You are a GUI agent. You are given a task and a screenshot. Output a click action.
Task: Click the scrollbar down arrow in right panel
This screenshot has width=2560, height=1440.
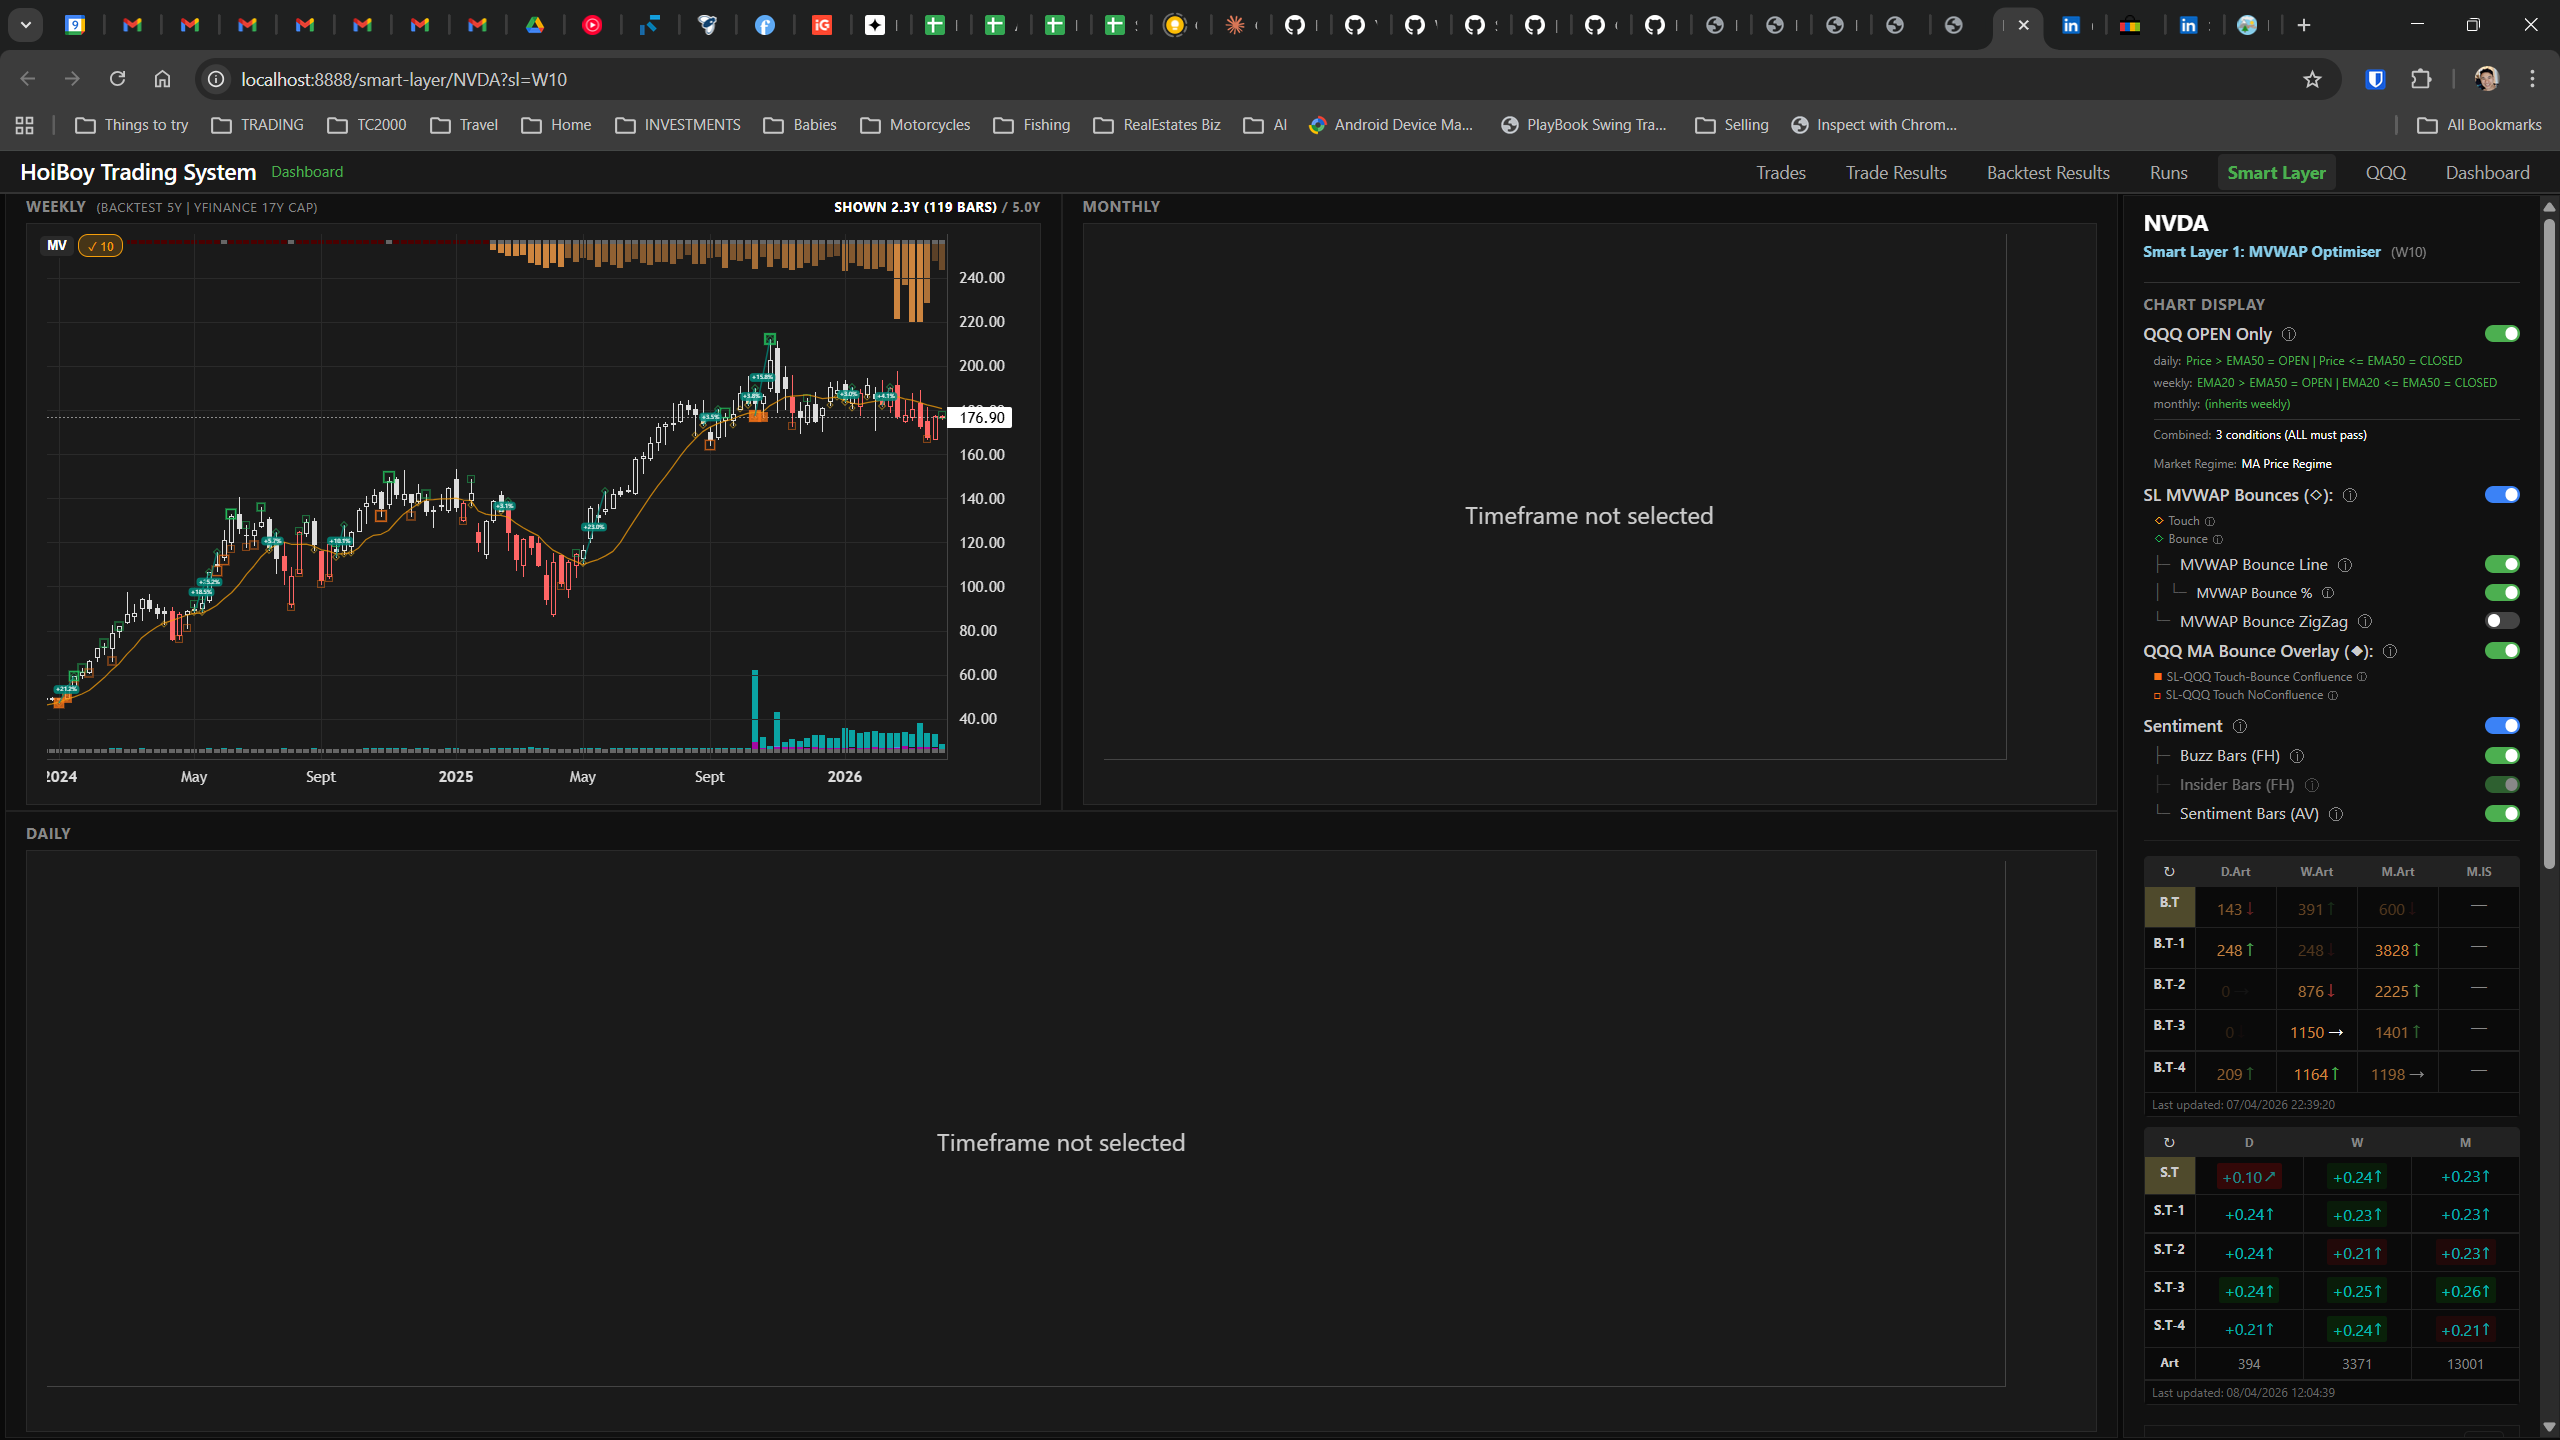[2549, 1427]
